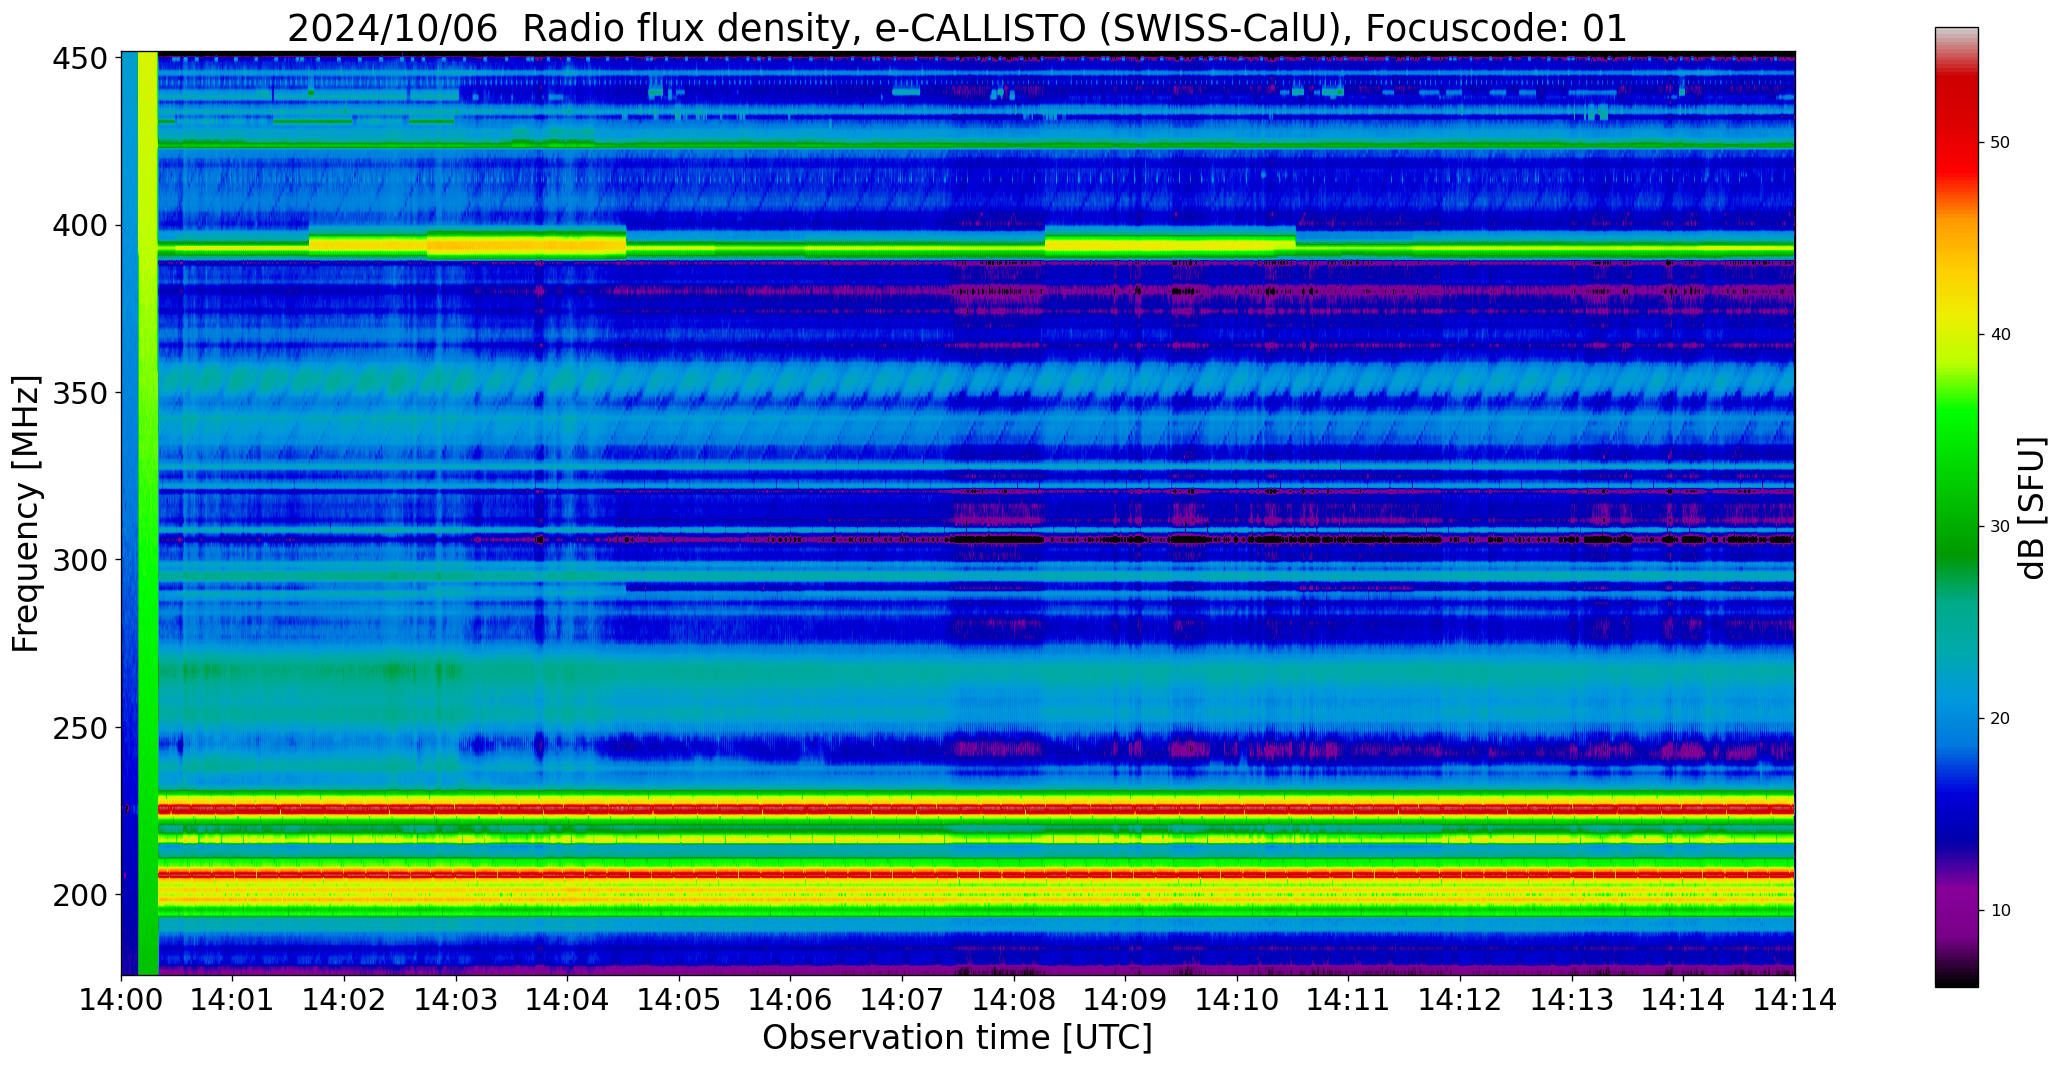Click the red region of the colorbar
Viewport: 2062px width, 1067px height.
(1956, 135)
